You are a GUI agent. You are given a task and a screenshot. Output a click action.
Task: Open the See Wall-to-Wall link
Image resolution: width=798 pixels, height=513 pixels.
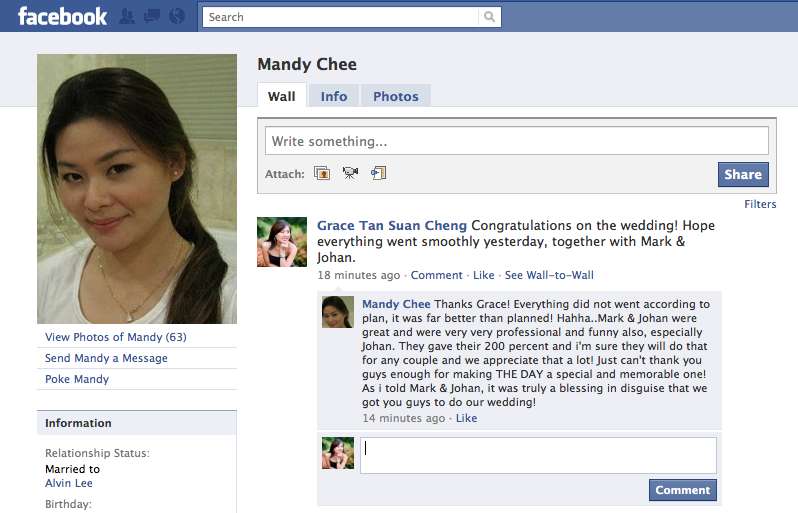pyautogui.click(x=549, y=275)
